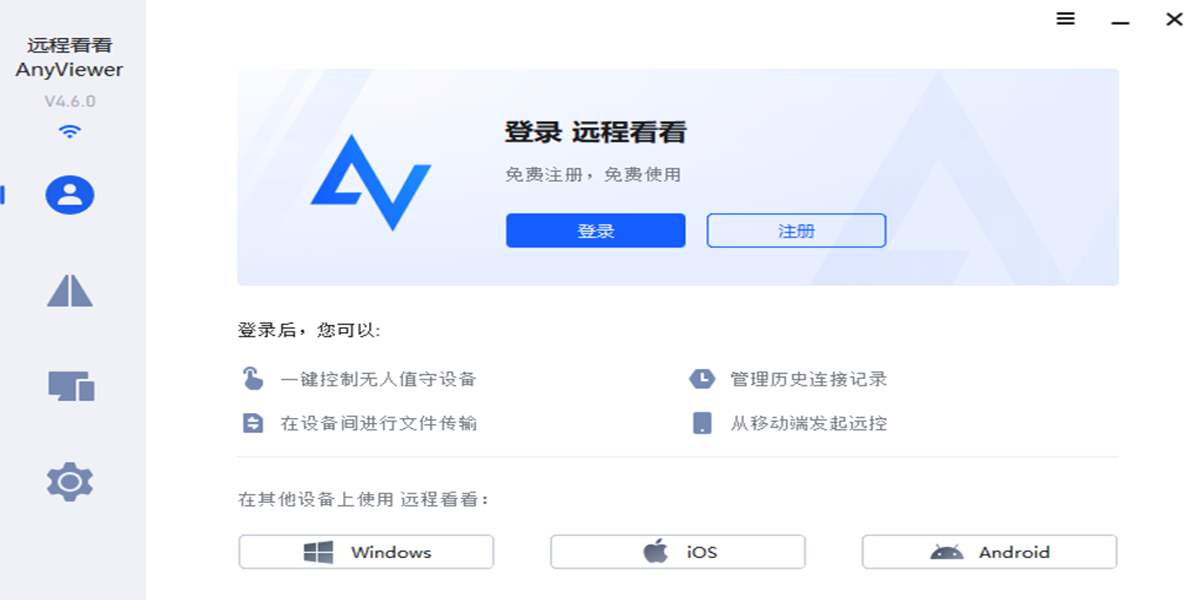This screenshot has height=600, width=1200.
Task: Open the settings gear in sidebar
Action: pyautogui.click(x=70, y=482)
